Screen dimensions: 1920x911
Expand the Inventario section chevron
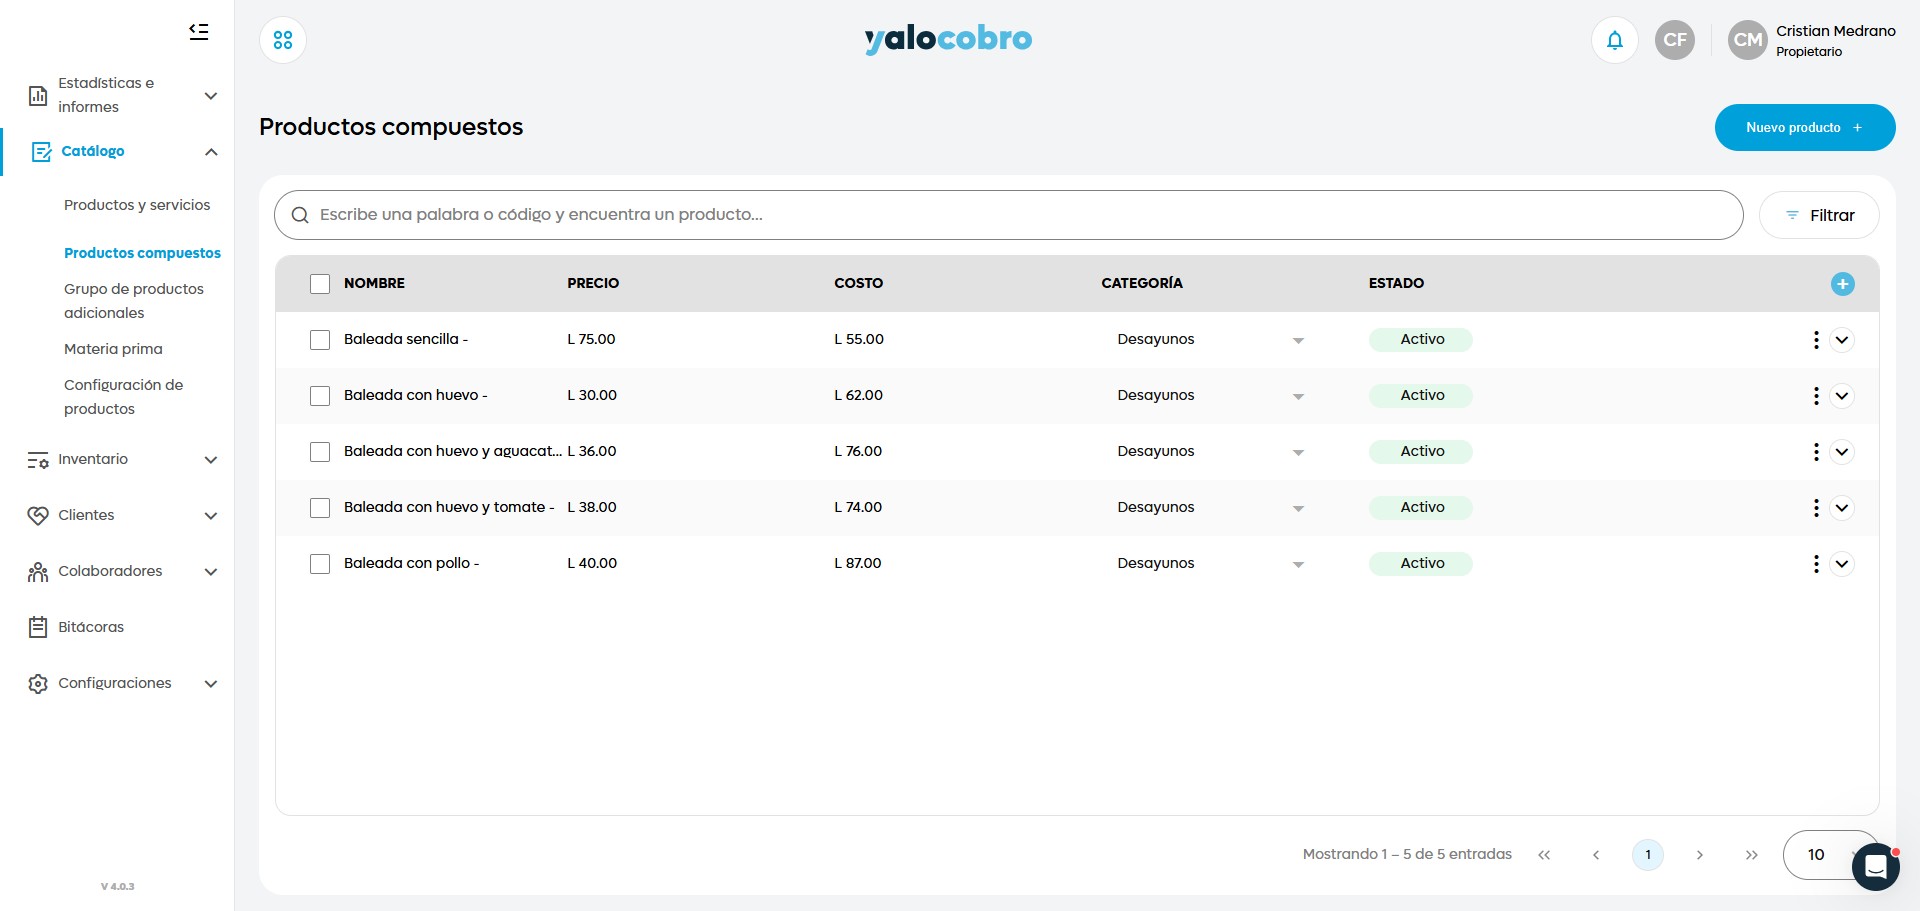click(x=211, y=460)
